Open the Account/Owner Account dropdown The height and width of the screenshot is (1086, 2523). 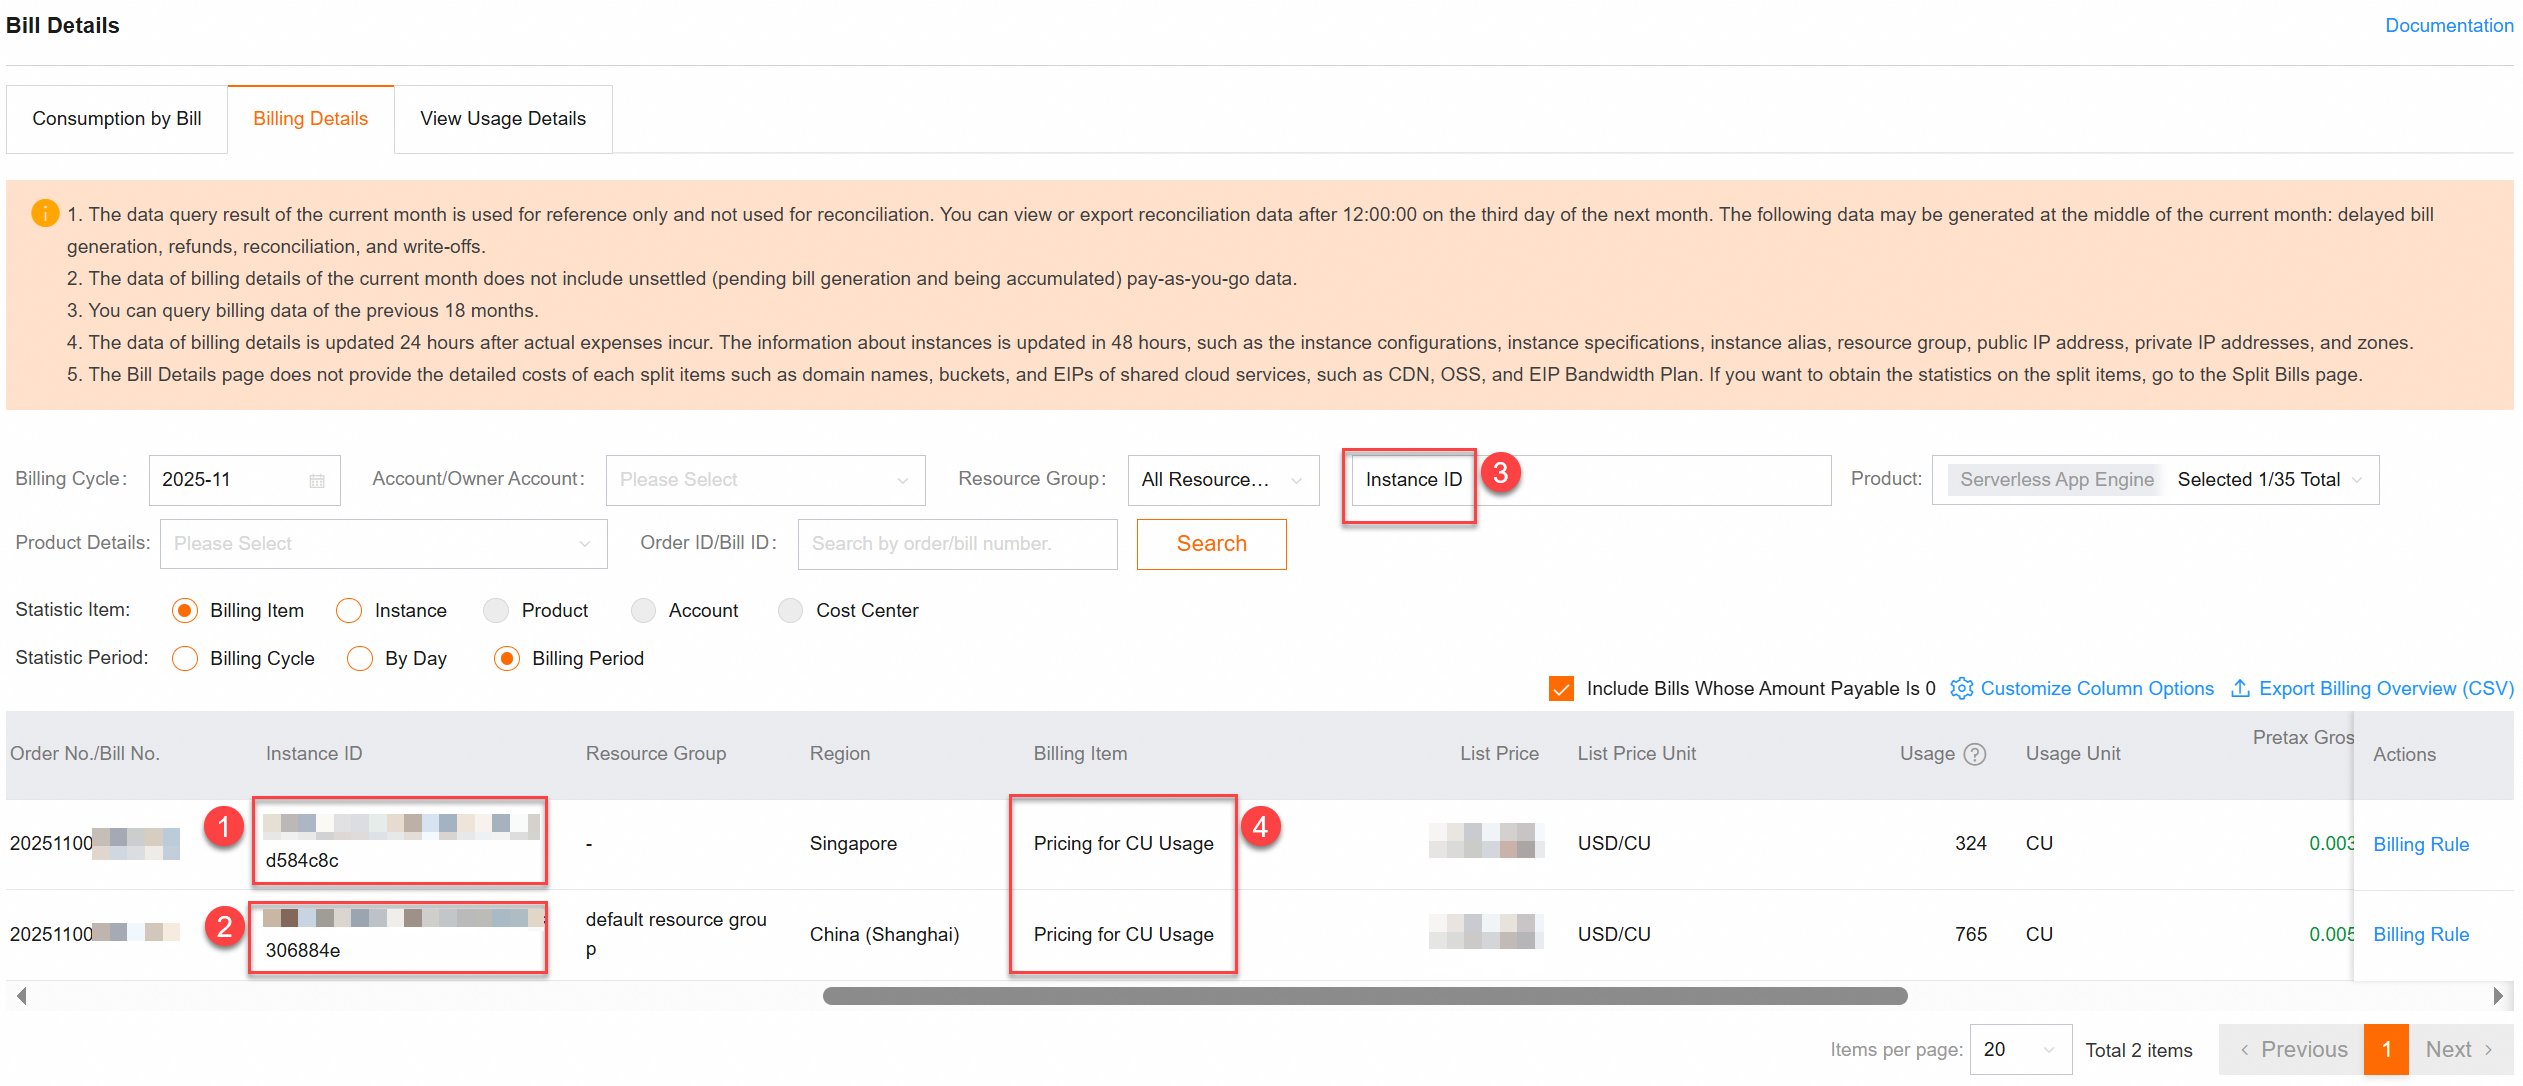tap(765, 480)
